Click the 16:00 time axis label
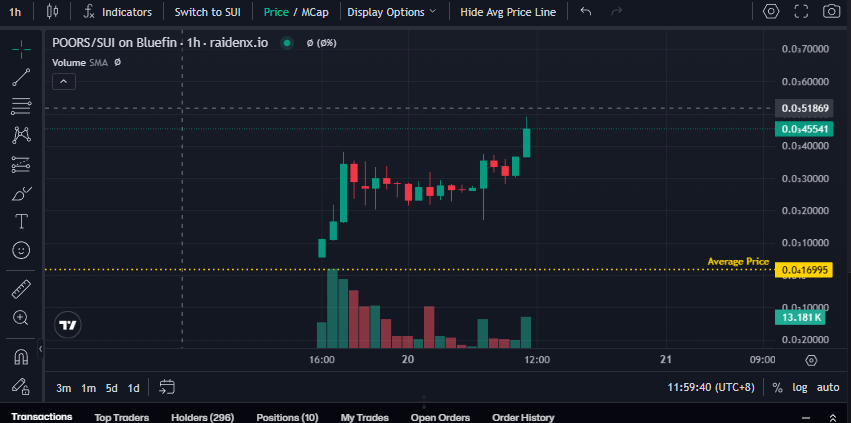This screenshot has width=851, height=423. [x=322, y=359]
